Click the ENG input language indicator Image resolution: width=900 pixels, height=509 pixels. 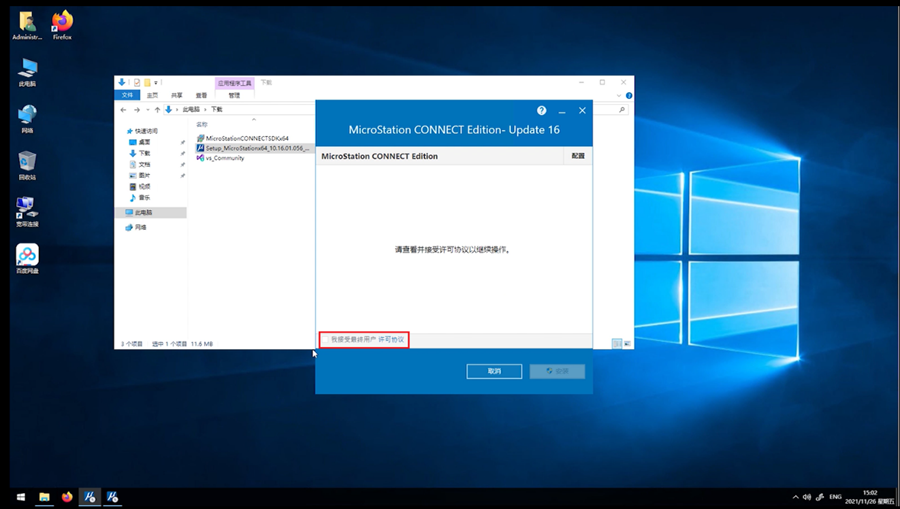point(836,497)
